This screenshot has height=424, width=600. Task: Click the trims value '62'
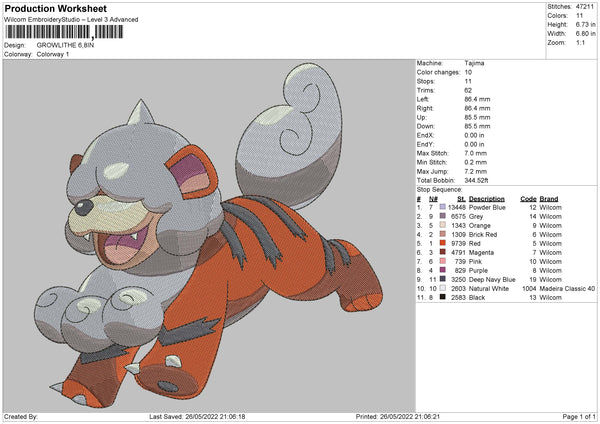(468, 90)
